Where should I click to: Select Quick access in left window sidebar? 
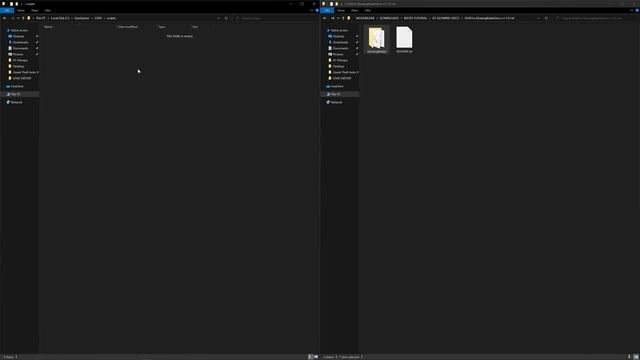coord(19,30)
